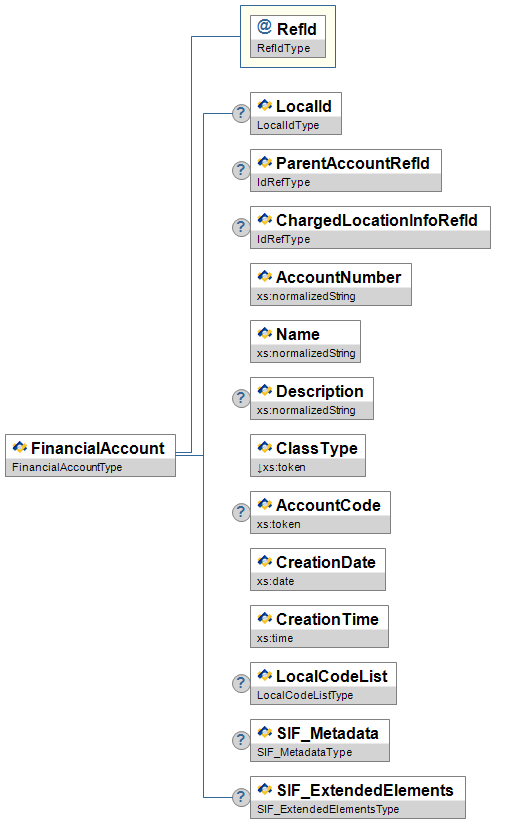Open the LocalCodeListType type label

click(x=305, y=695)
